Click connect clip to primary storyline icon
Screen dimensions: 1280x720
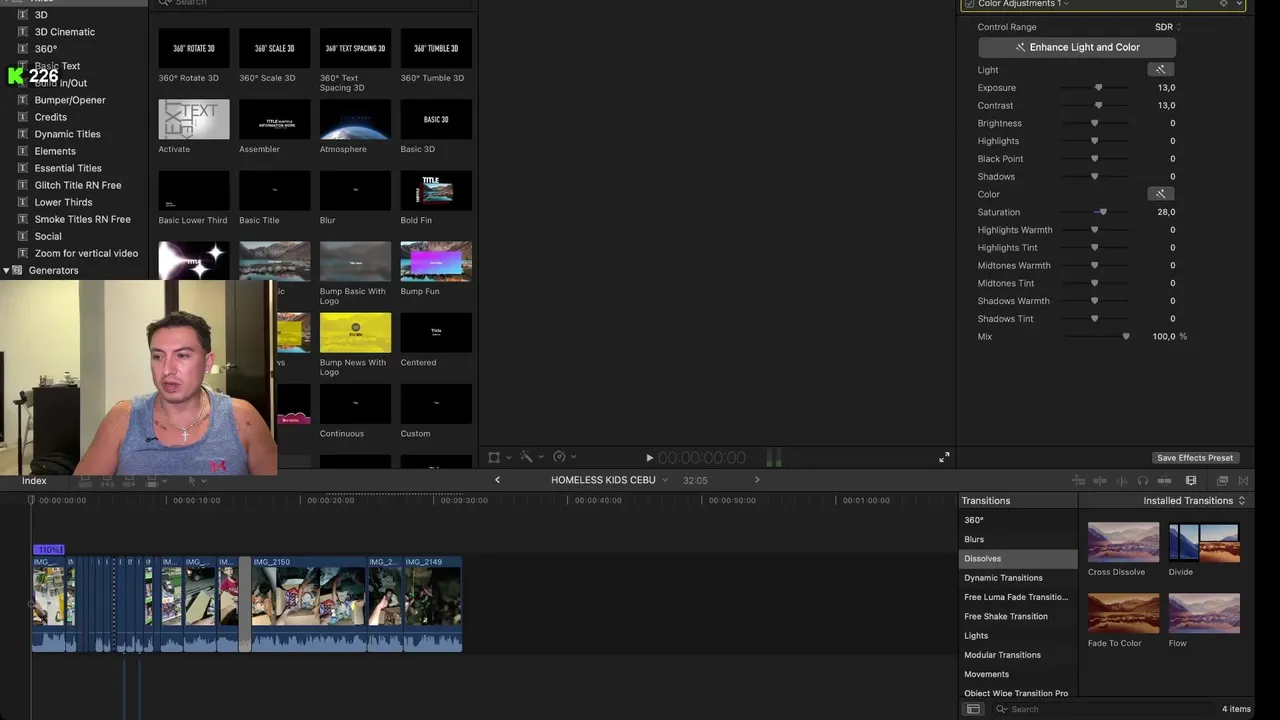pyautogui.click(x=85, y=481)
